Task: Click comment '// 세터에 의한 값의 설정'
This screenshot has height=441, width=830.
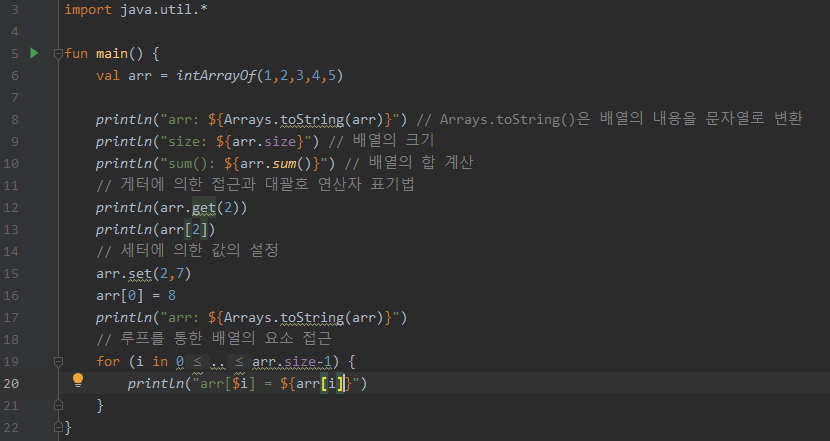Action: click(187, 250)
